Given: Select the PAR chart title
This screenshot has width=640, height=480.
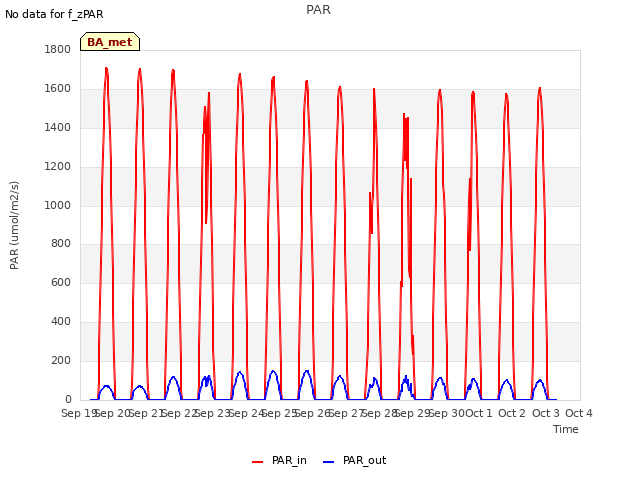Looking at the screenshot, I should (318, 10).
